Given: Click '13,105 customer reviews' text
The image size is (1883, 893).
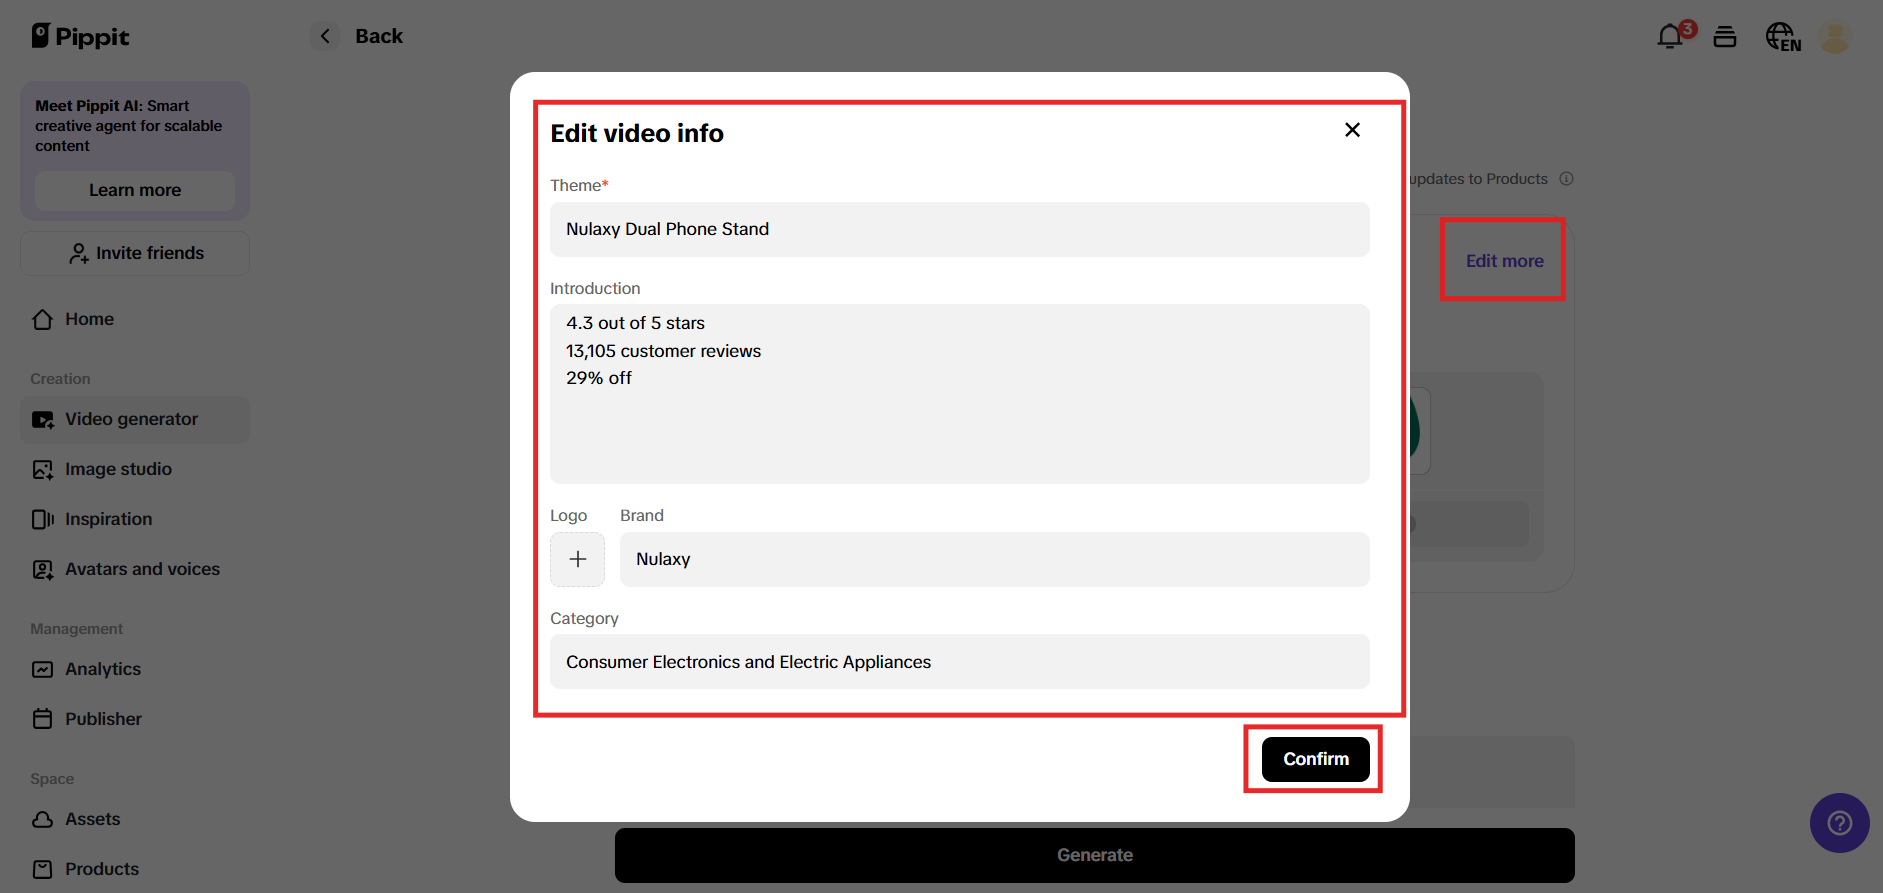Looking at the screenshot, I should coord(664,351).
